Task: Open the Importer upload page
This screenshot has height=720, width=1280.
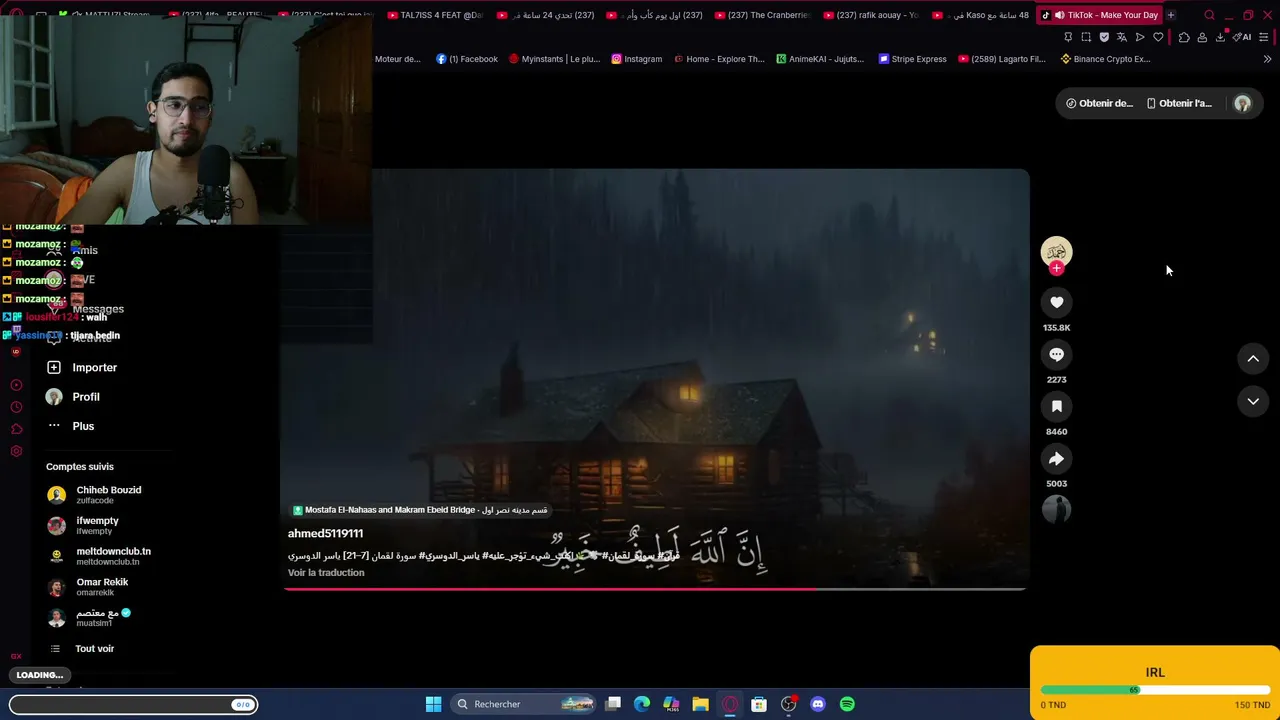Action: point(82,367)
